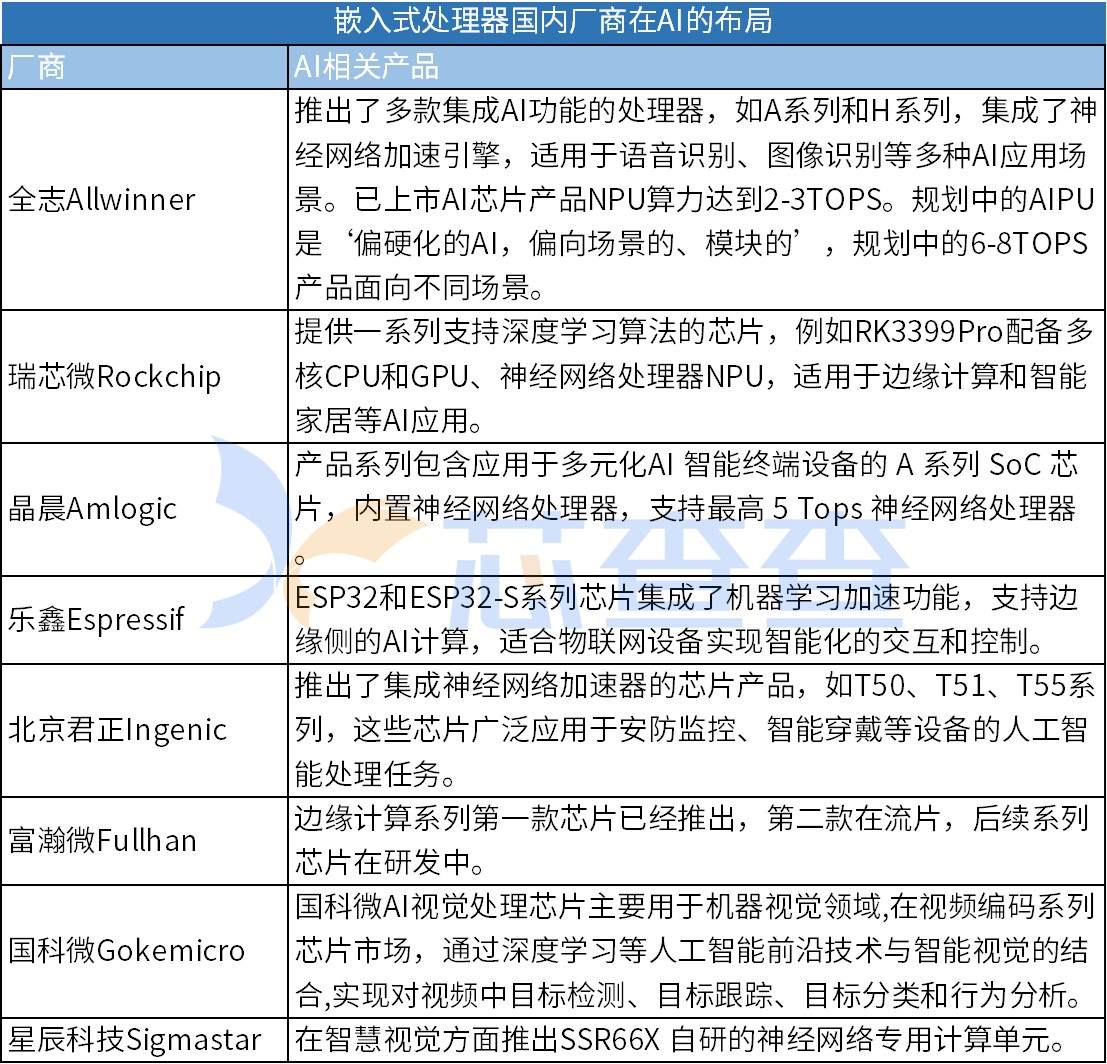
Task: Click the 瑞芯微Rockchip vendor cell
Action: pos(115,377)
